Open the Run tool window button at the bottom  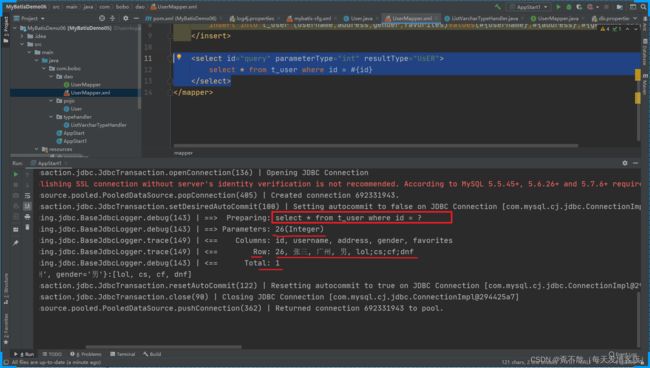[24, 354]
